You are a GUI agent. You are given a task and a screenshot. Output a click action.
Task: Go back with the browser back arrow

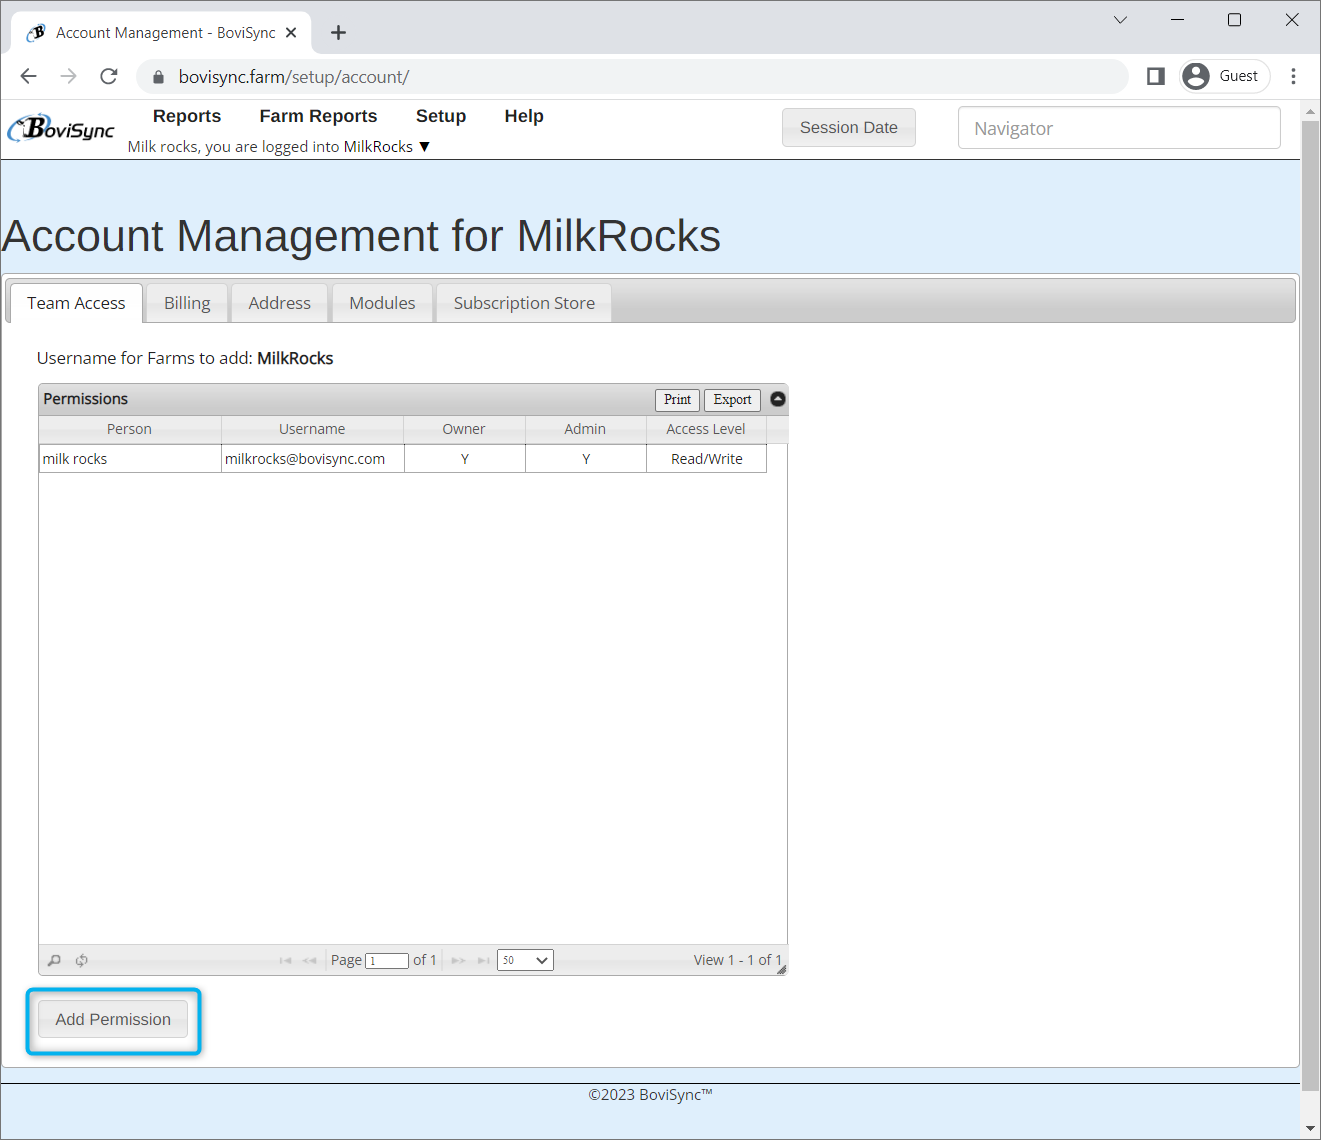click(x=28, y=76)
